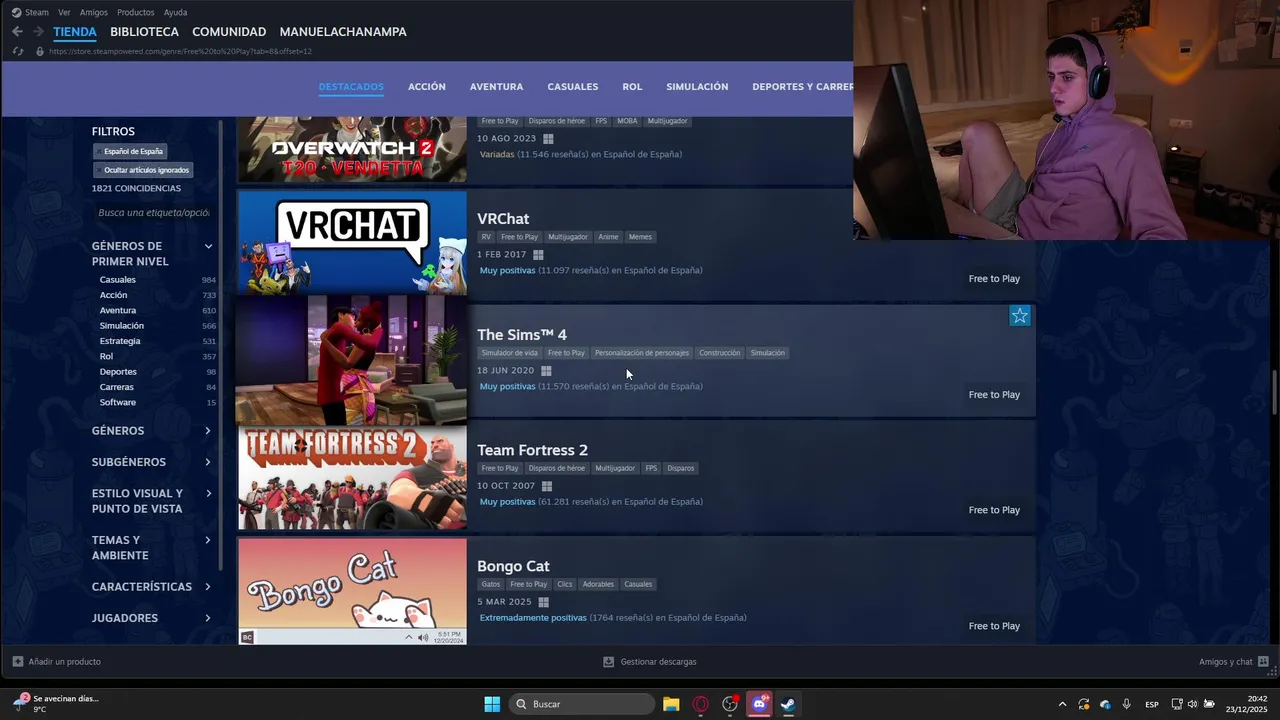Image resolution: width=1280 pixels, height=720 pixels.
Task: Open Discord from the taskbar
Action: pyautogui.click(x=759, y=704)
